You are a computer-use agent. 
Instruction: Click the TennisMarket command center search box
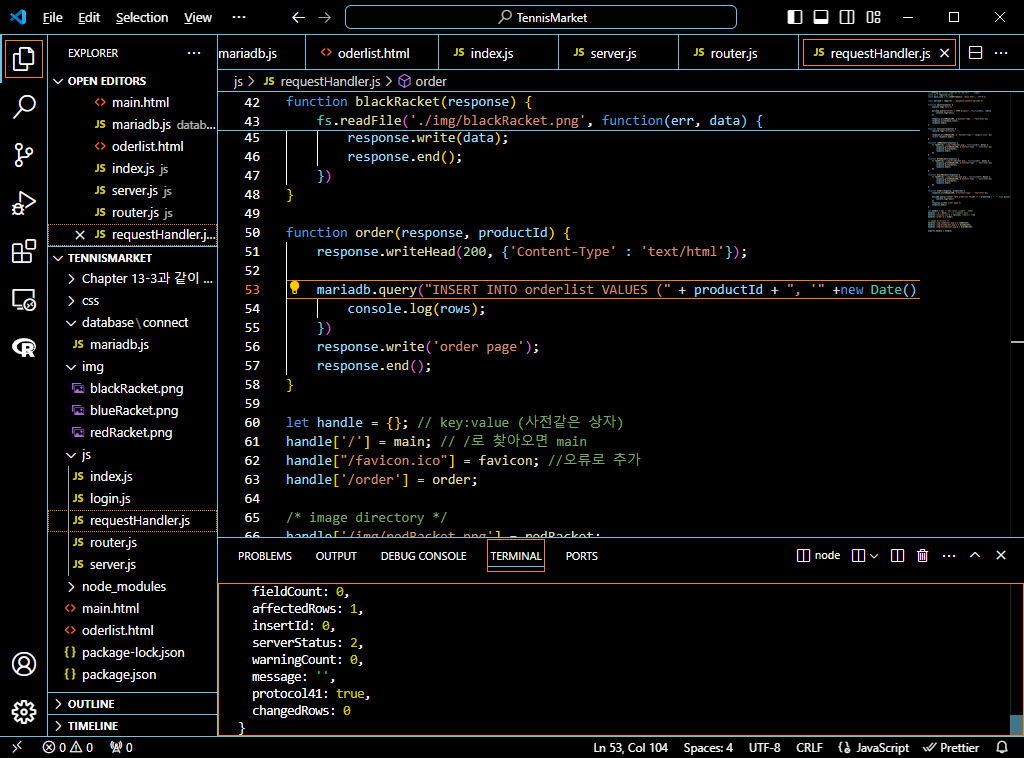[x=541, y=18]
